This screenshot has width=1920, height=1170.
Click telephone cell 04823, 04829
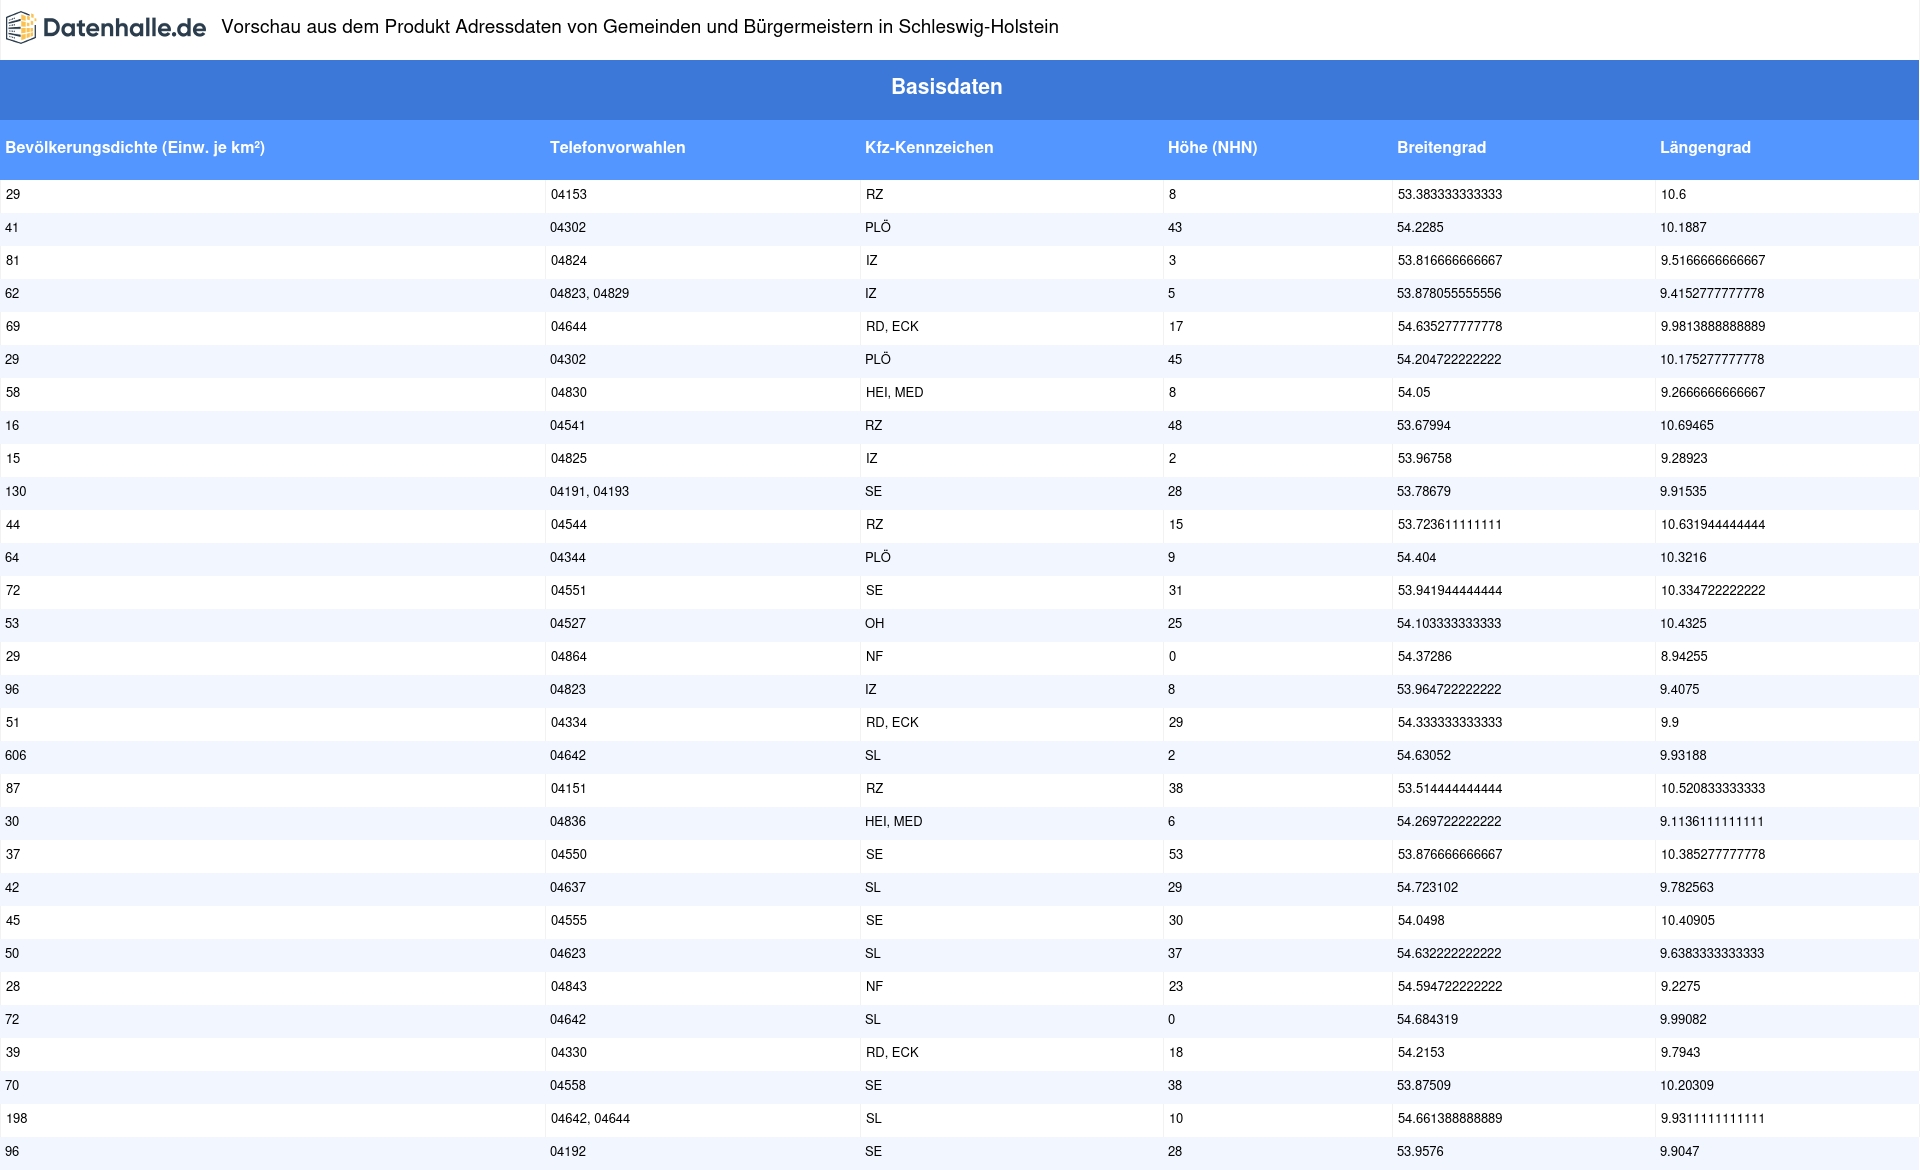590,294
